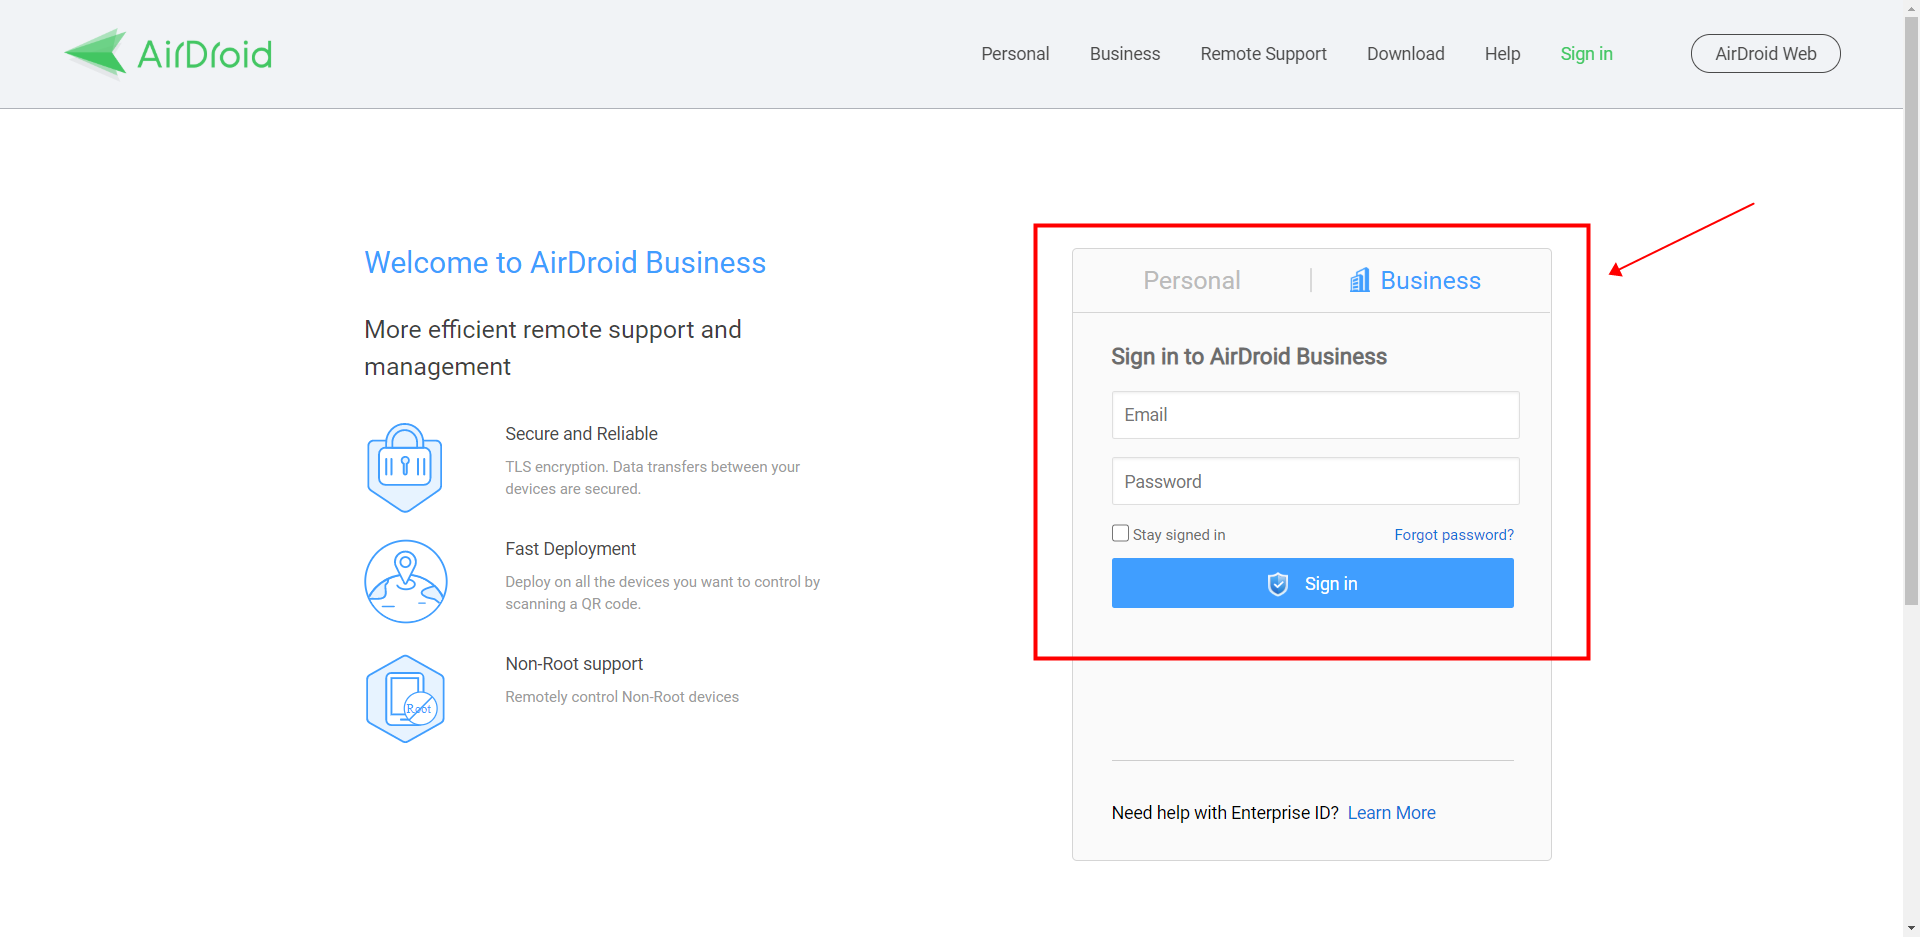Image resolution: width=1920 pixels, height=937 pixels.
Task: Click the Non-Root support title text
Action: coord(574,664)
